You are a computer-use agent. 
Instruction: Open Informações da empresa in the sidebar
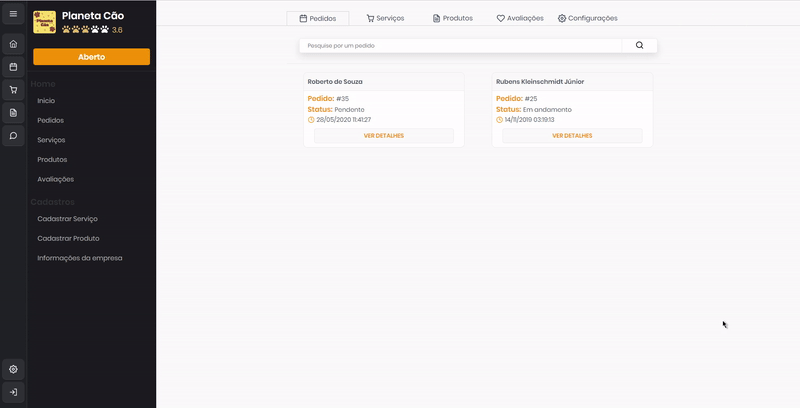click(x=80, y=258)
